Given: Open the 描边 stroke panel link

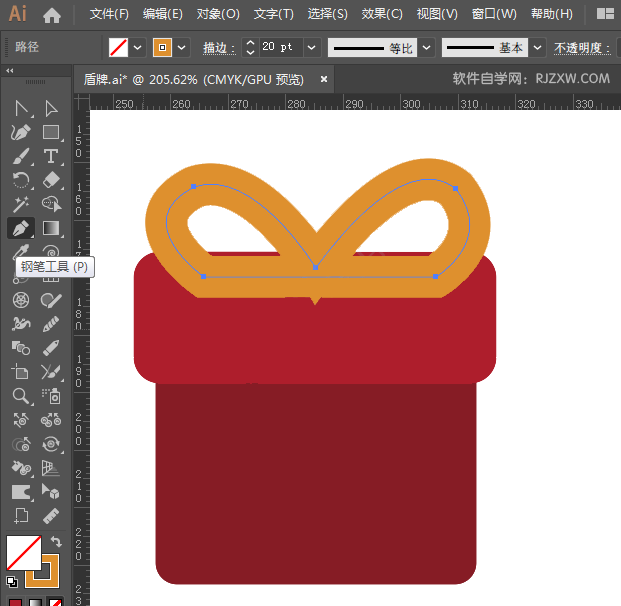Looking at the screenshot, I should (219, 48).
